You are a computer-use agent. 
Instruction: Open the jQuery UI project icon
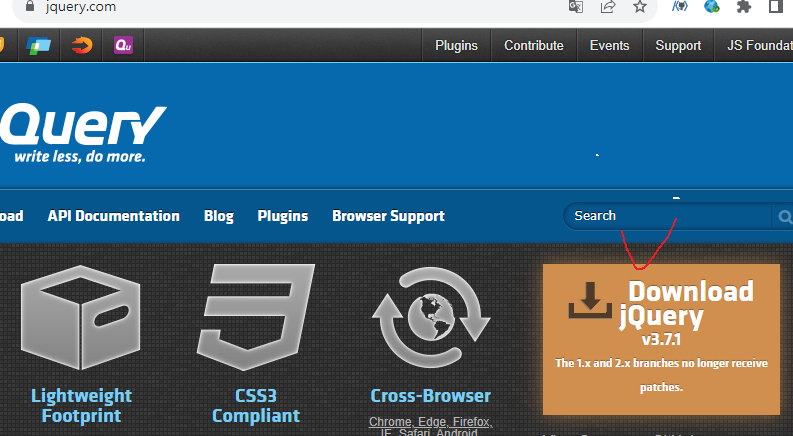pyautogui.click(x=39, y=46)
